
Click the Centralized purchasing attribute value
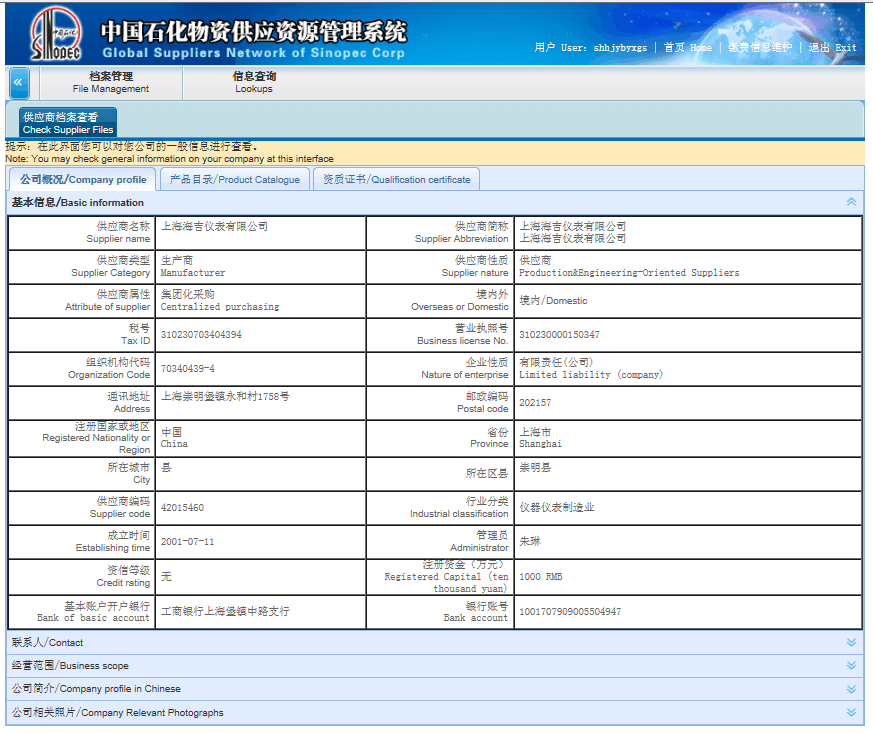pos(220,307)
